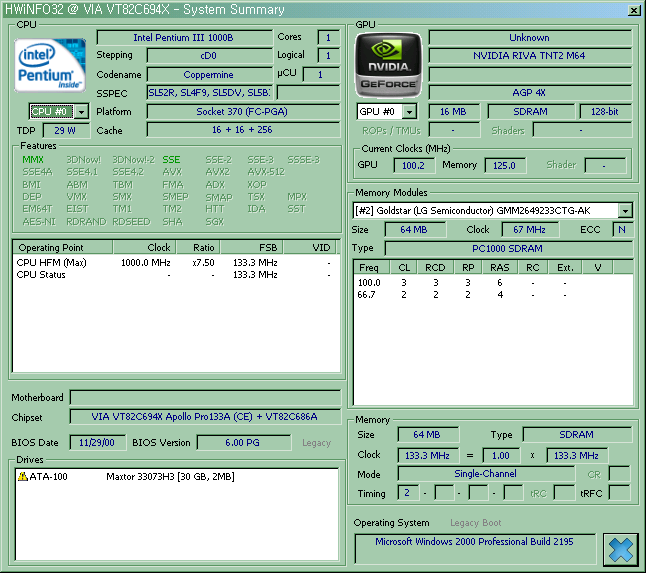The height and width of the screenshot is (573, 646).
Task: Click the NVIDIA GeForce logo
Action: [x=388, y=65]
